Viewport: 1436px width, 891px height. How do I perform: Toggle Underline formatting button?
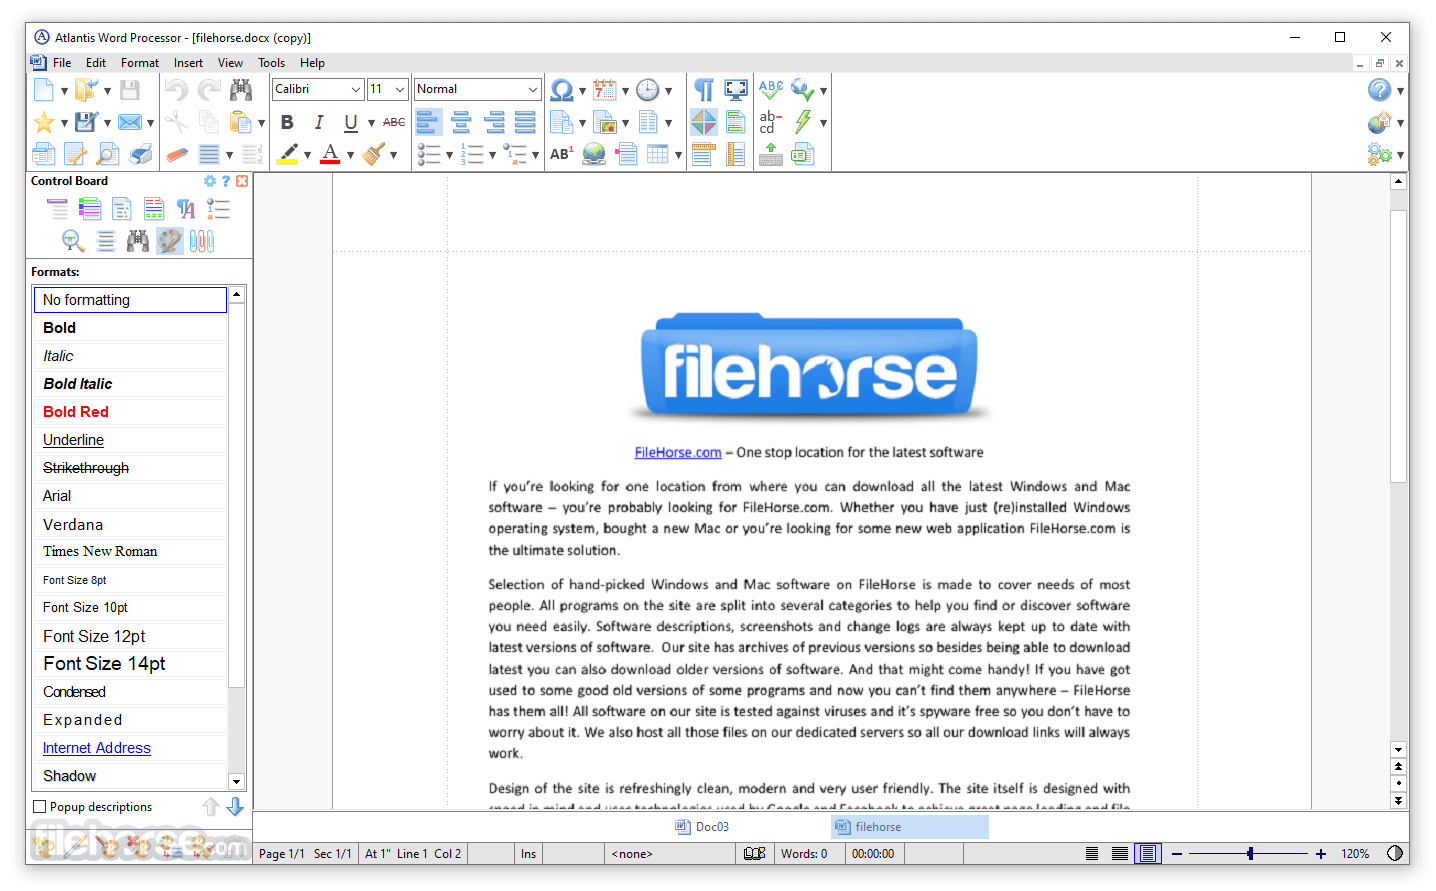point(351,122)
